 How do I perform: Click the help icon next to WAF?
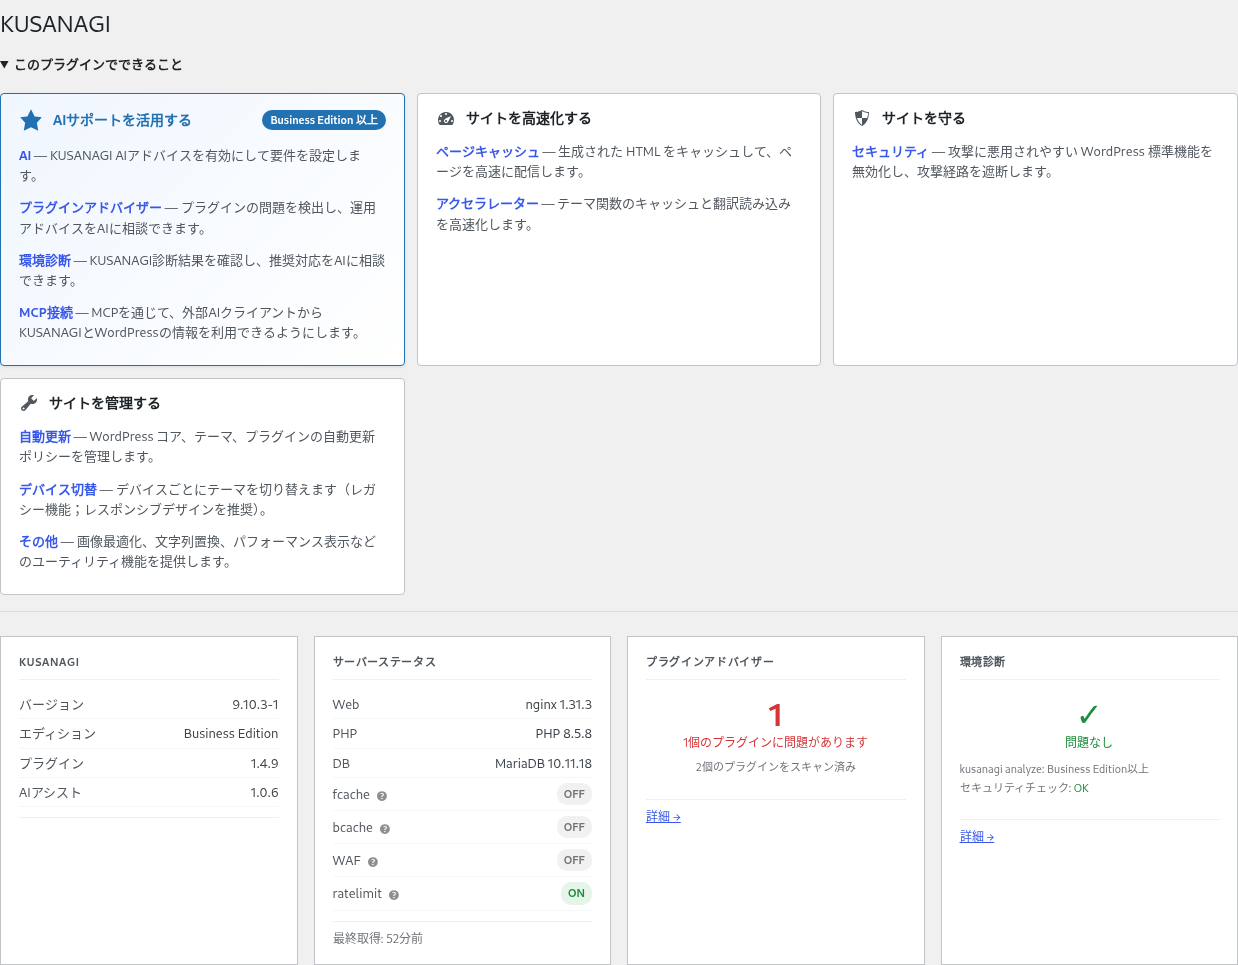373,862
